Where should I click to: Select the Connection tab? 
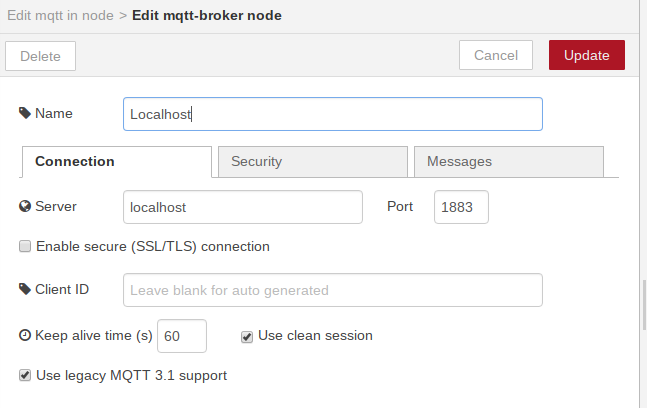(x=116, y=161)
